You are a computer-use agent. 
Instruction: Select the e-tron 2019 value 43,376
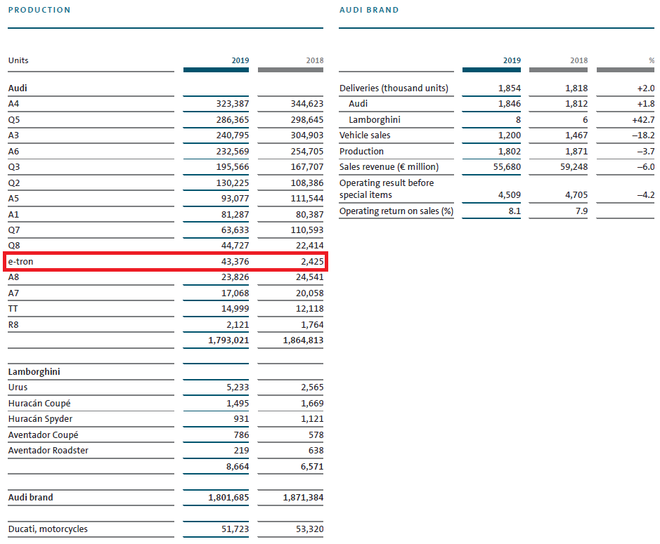[x=235, y=261]
